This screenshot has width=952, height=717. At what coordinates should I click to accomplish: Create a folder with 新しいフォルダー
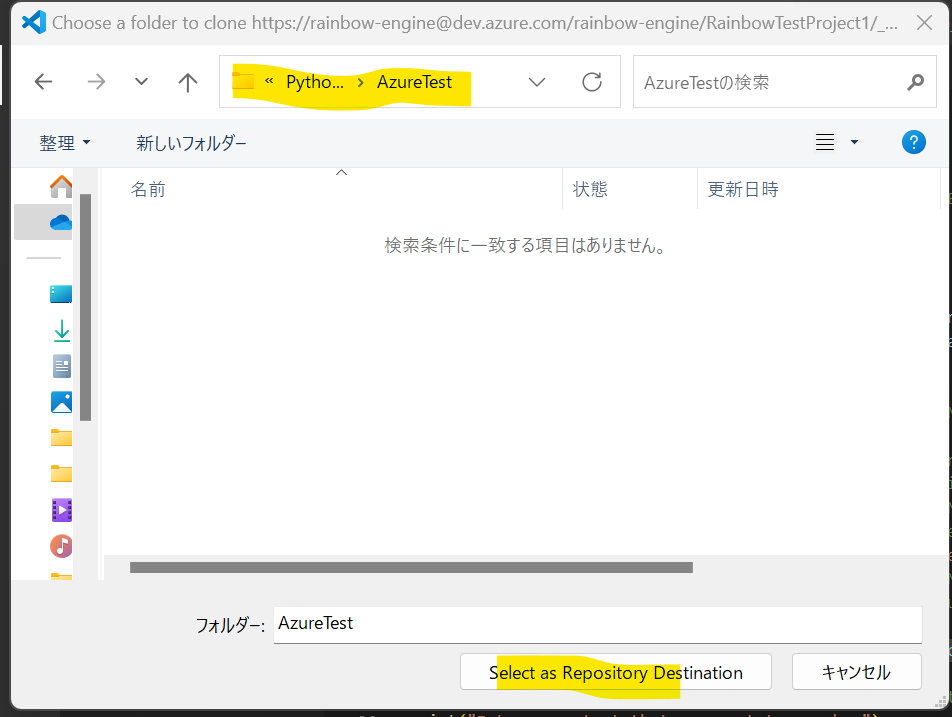[191, 143]
